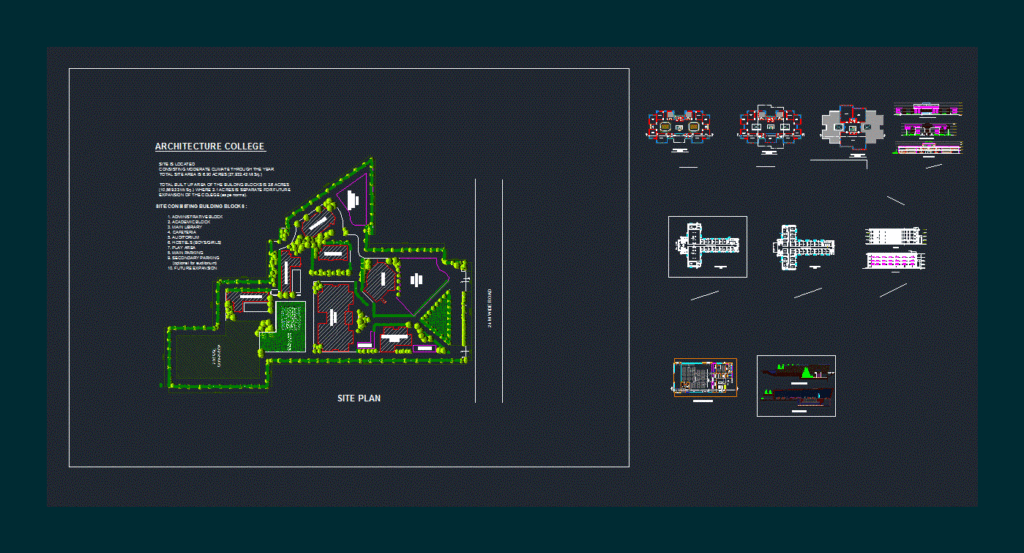This screenshot has width=1024, height=553.
Task: Select the framed section drawings sheet
Action: pos(796,386)
